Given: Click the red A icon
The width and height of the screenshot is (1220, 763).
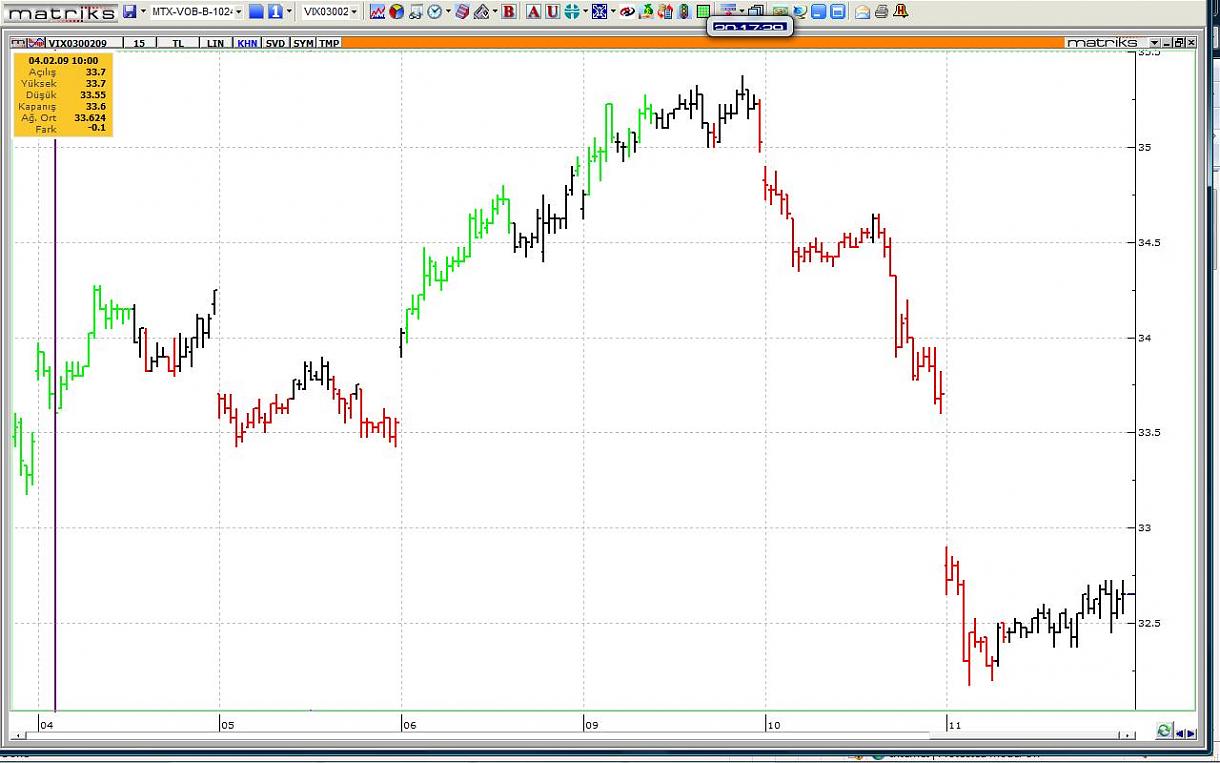Looking at the screenshot, I should click(533, 11).
